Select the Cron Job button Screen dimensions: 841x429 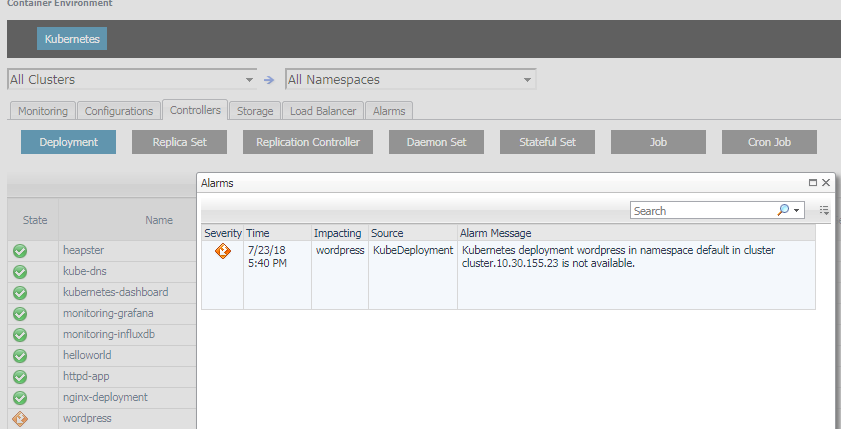769,142
